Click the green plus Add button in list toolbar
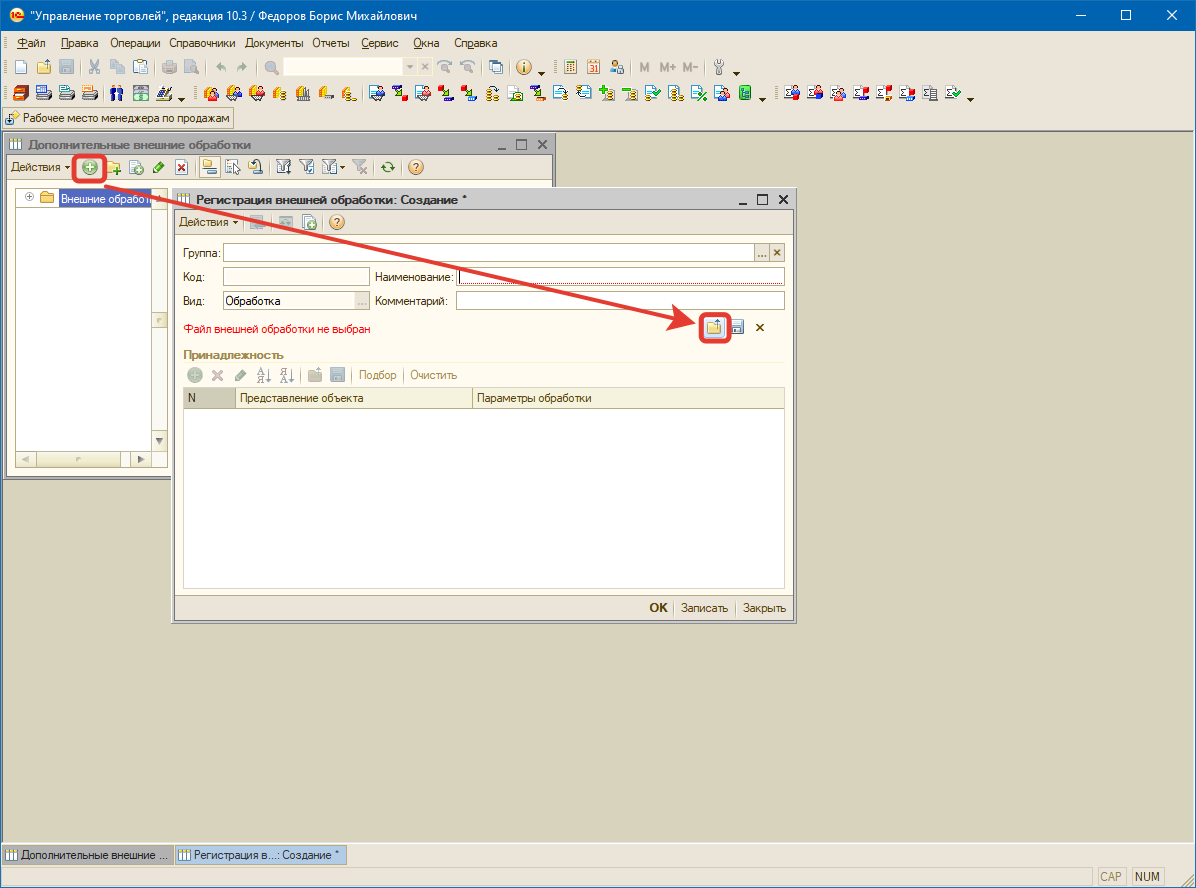Screen dimensions: 1196x888 click(x=90, y=168)
